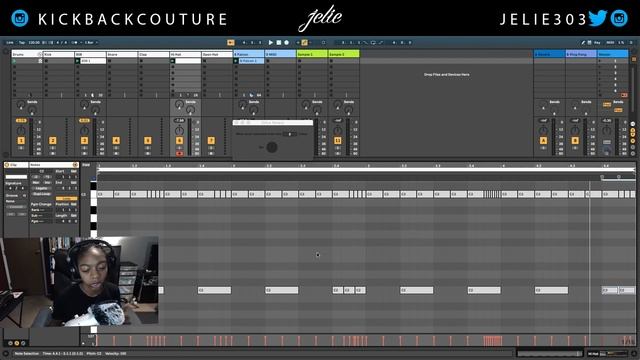Toggle Draw Mode pencil icon
This screenshot has height=360, width=640.
[x=583, y=42]
